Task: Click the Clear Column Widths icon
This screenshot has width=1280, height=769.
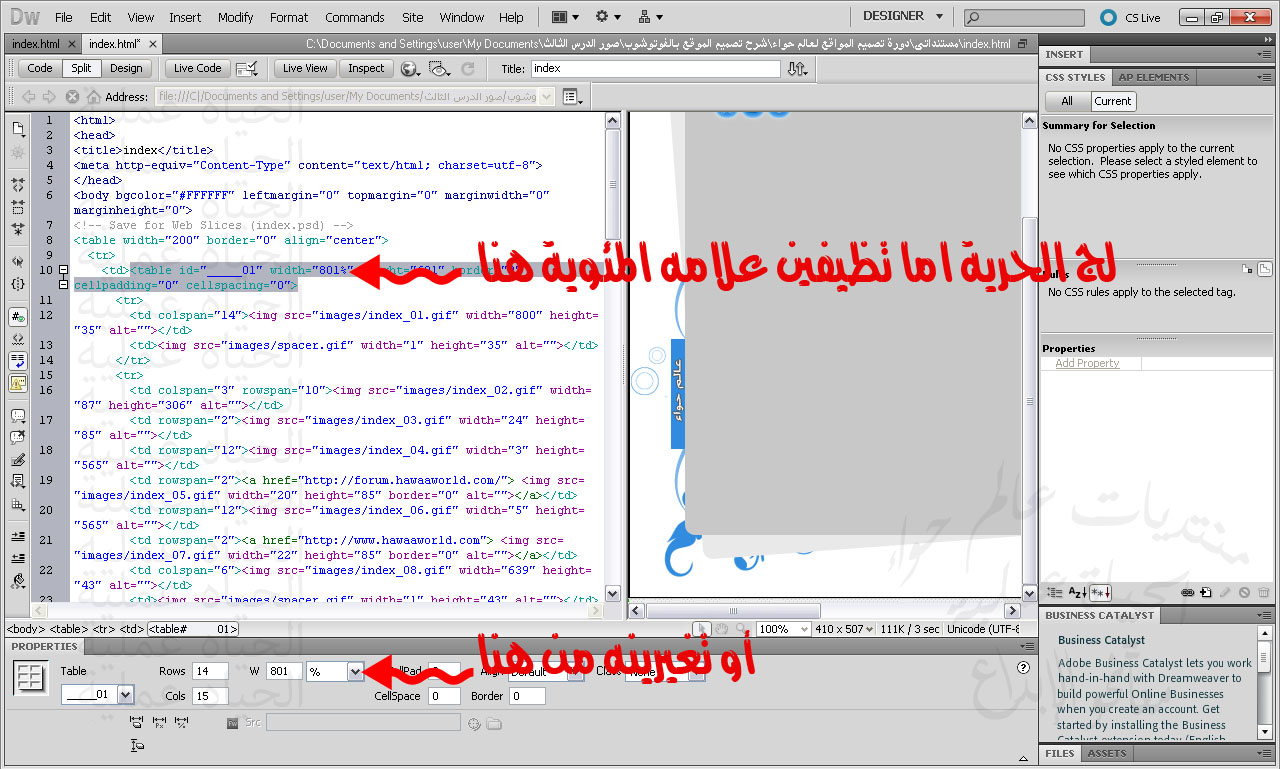Action: coord(138,722)
